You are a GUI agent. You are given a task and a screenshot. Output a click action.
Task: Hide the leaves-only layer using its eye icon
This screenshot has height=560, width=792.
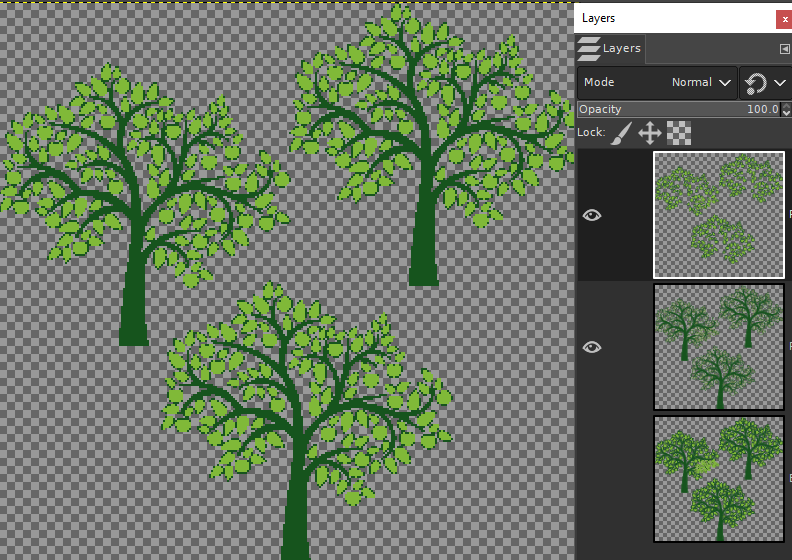(x=592, y=216)
